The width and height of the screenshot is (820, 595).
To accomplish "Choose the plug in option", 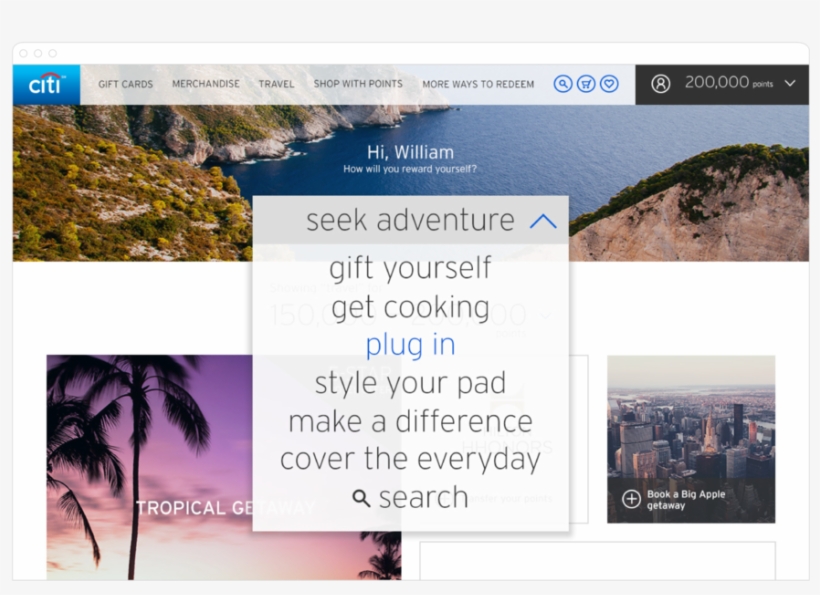I will 410,345.
